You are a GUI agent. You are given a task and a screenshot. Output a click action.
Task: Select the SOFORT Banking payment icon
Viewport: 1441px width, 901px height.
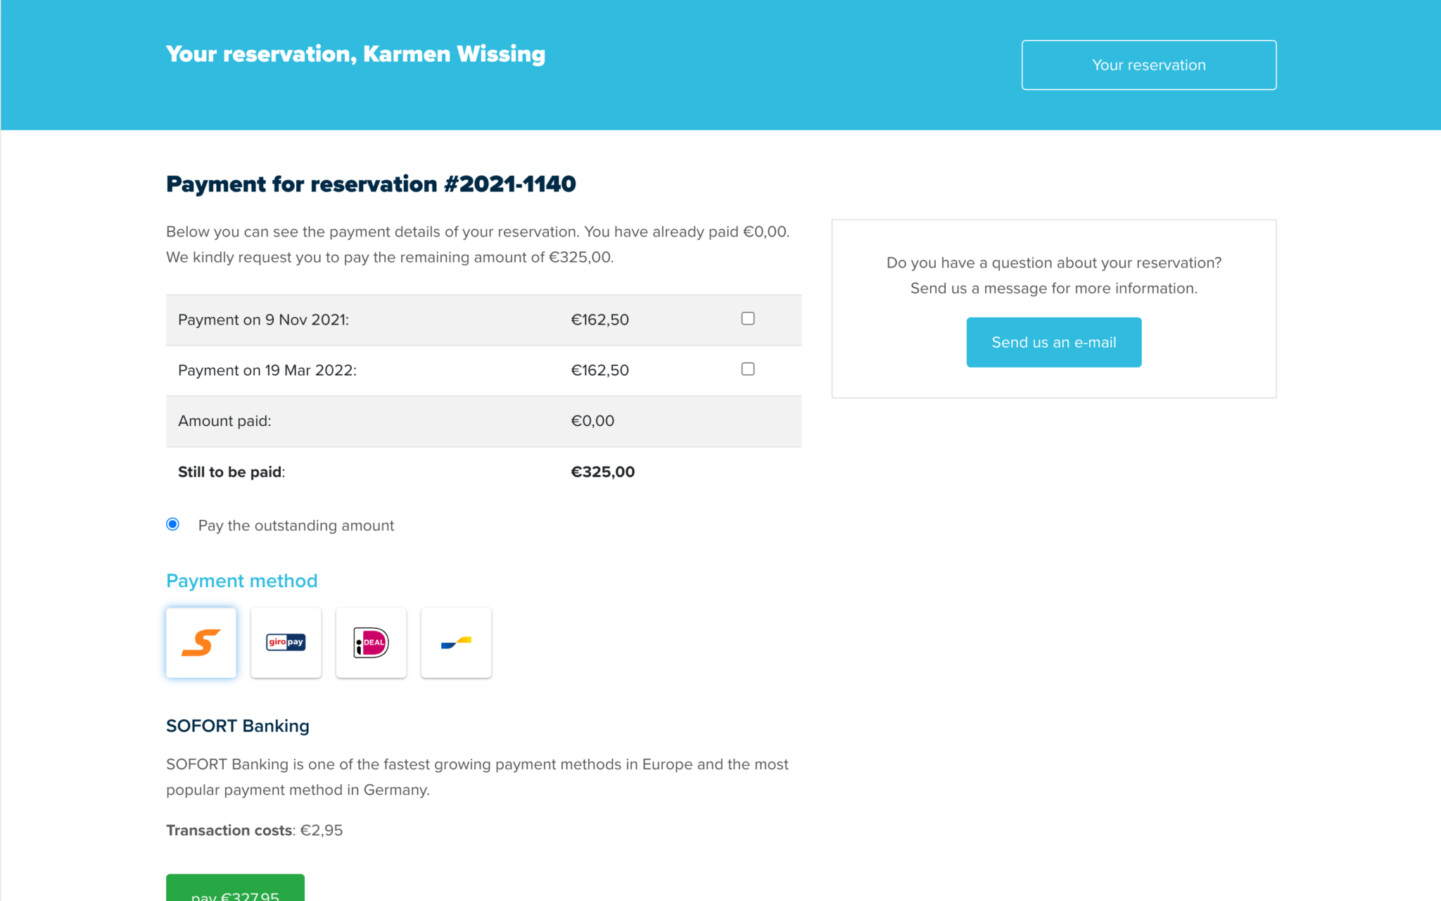click(201, 643)
